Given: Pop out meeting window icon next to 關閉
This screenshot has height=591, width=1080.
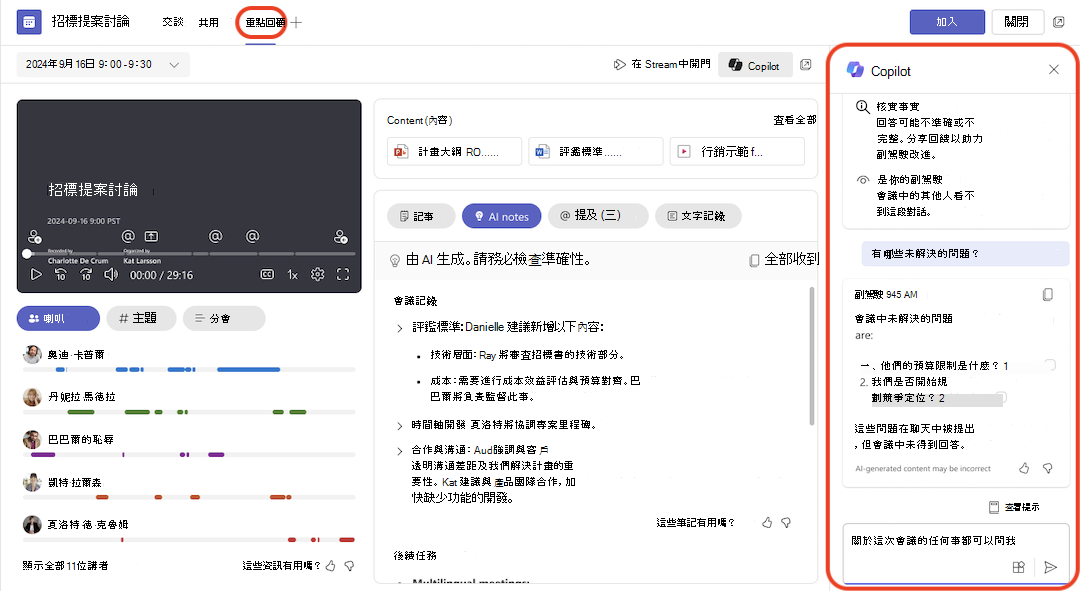Looking at the screenshot, I should [1059, 22].
